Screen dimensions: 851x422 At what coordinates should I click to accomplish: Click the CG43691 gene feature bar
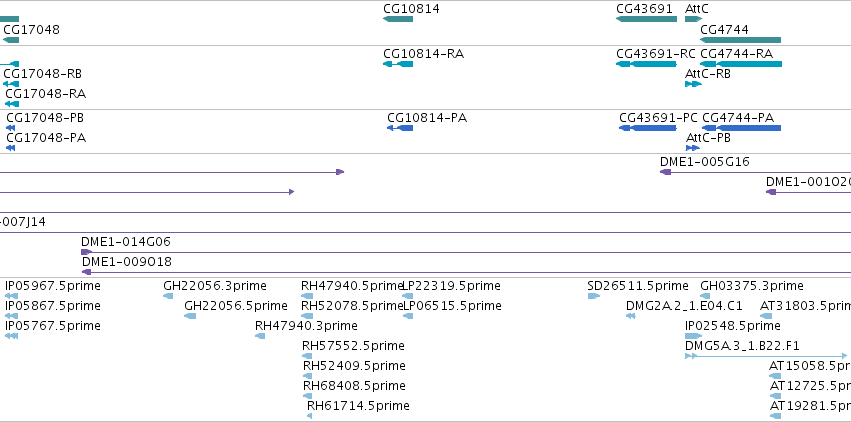coord(646,19)
